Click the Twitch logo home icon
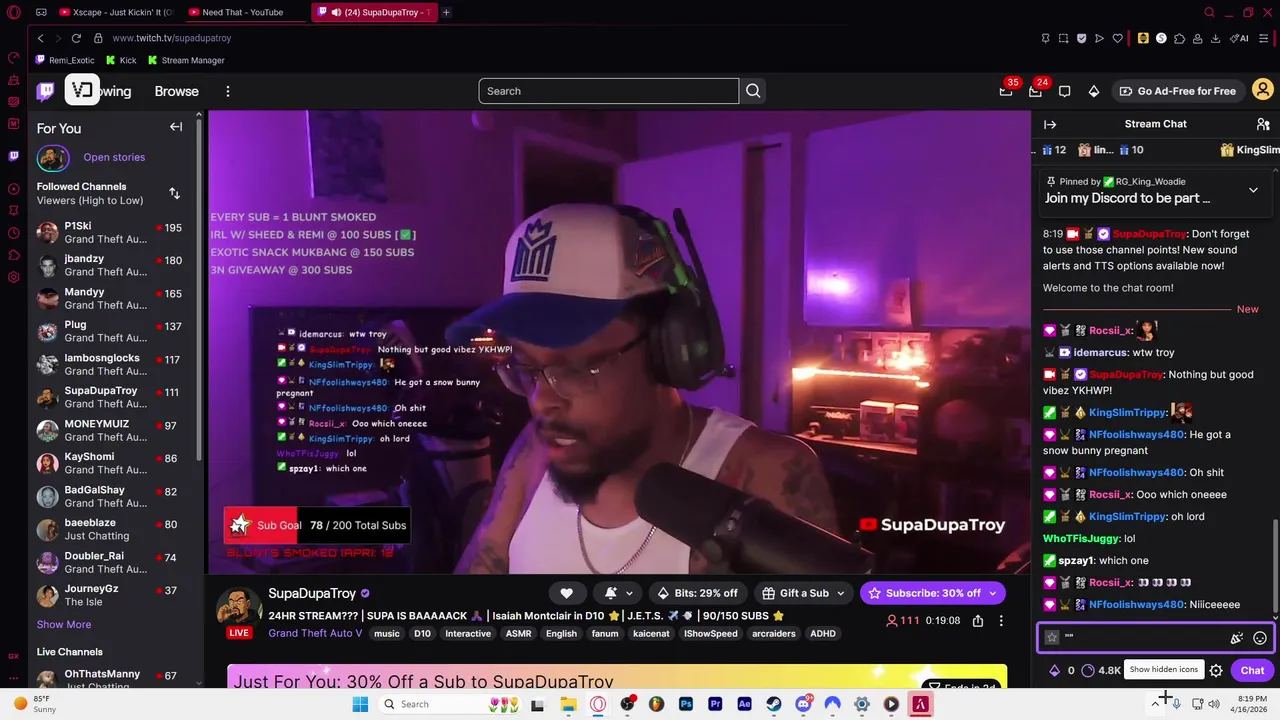This screenshot has width=1280, height=720. click(46, 91)
